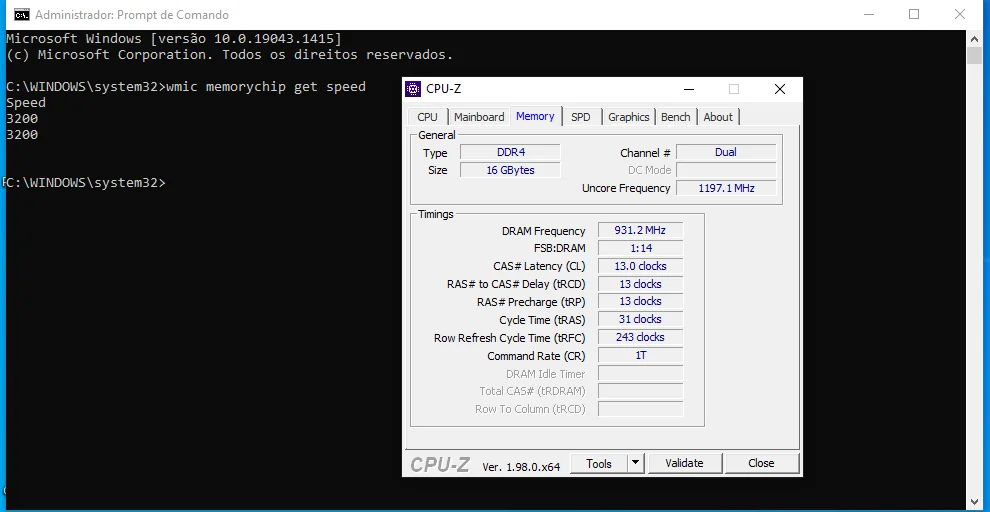Click the DRAM Frequency 931.2 MHz value
The width and height of the screenshot is (990, 512).
coord(640,230)
